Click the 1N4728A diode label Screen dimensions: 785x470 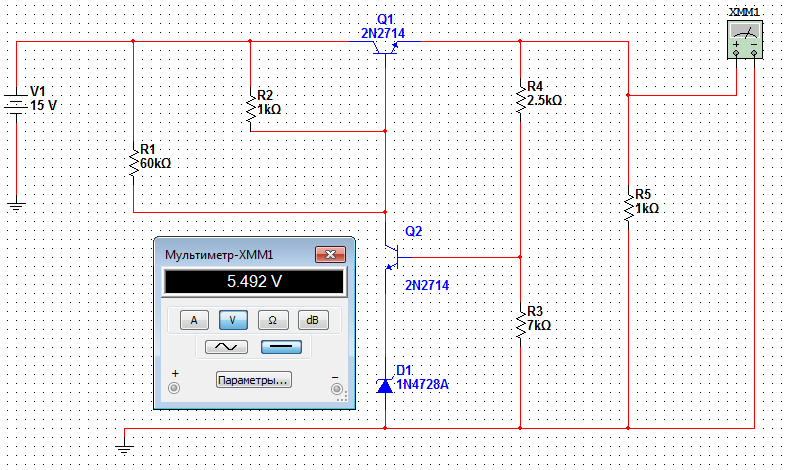click(423, 385)
